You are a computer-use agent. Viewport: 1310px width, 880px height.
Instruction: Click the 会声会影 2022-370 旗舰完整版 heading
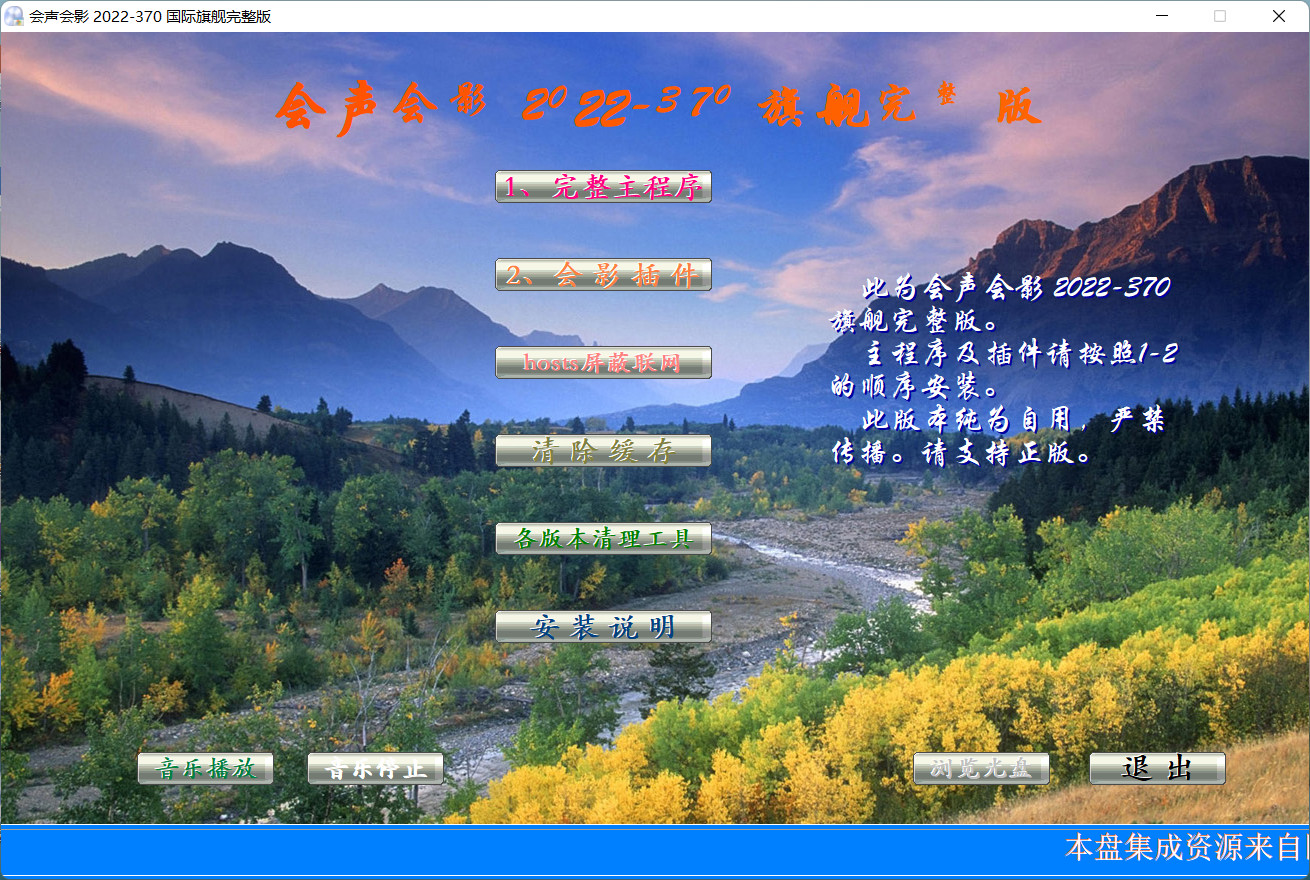[x=658, y=108]
